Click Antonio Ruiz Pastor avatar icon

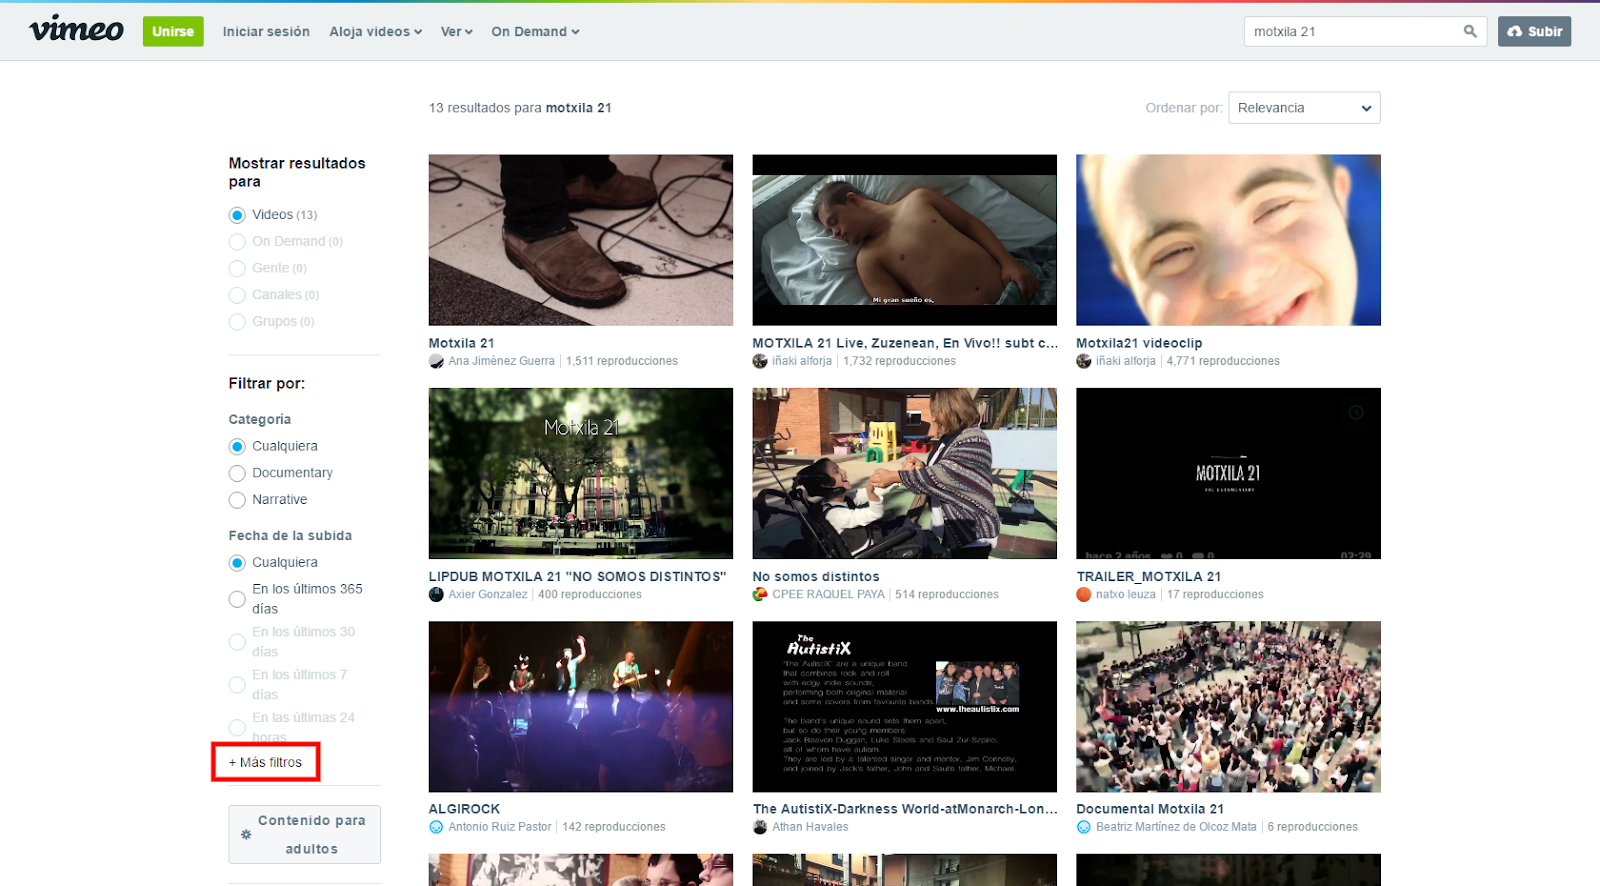pos(436,827)
